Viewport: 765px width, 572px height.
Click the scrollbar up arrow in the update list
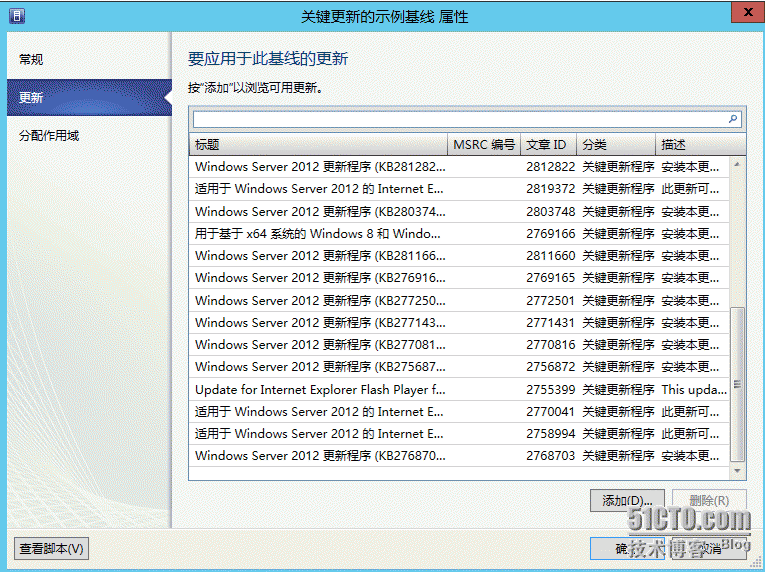click(x=737, y=164)
